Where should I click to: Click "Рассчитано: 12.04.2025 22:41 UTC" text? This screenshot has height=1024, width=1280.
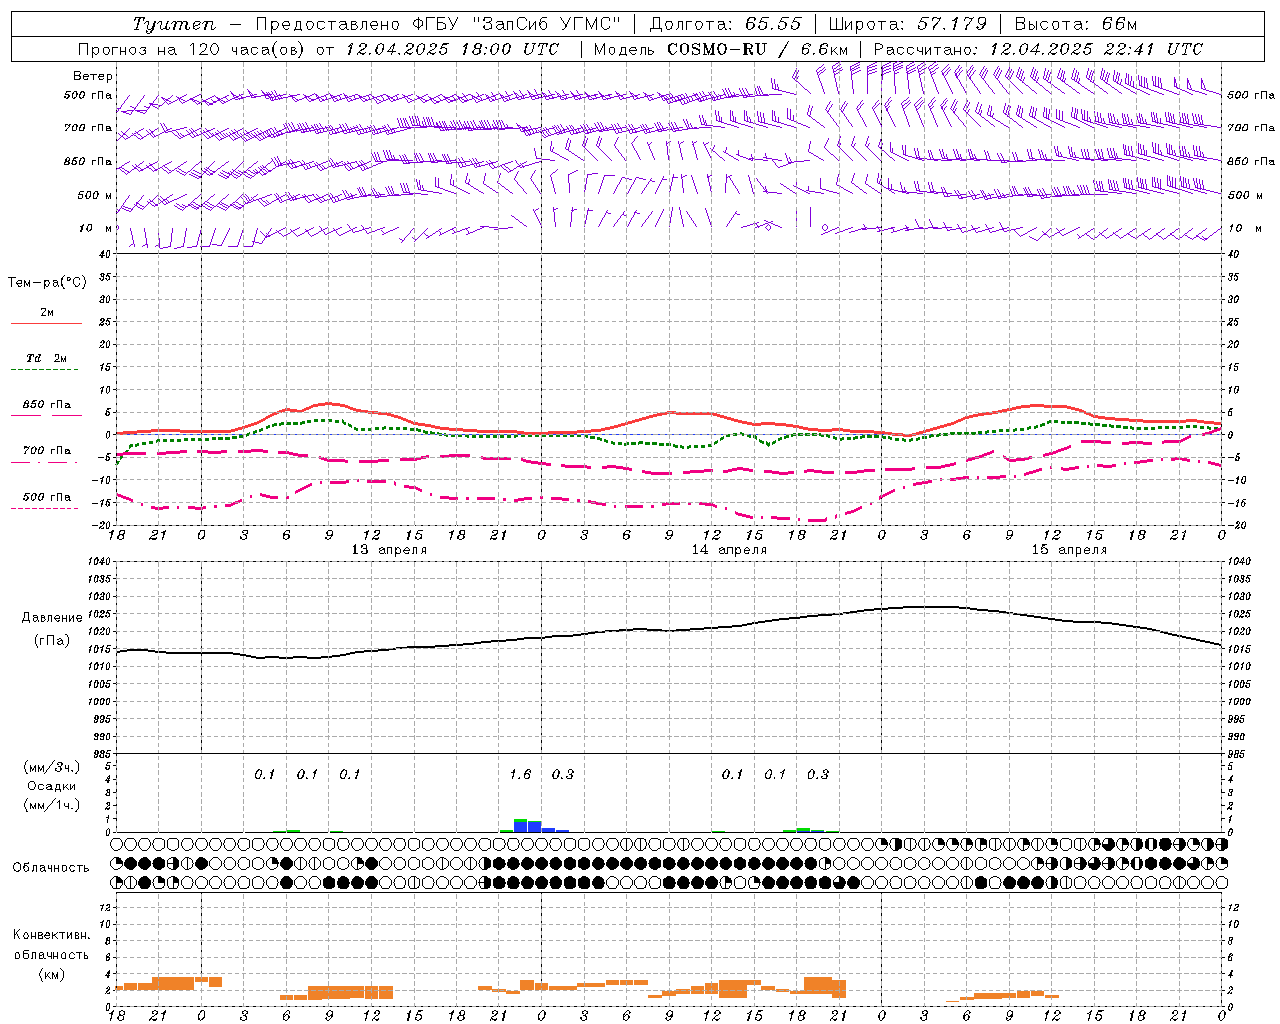point(1038,49)
